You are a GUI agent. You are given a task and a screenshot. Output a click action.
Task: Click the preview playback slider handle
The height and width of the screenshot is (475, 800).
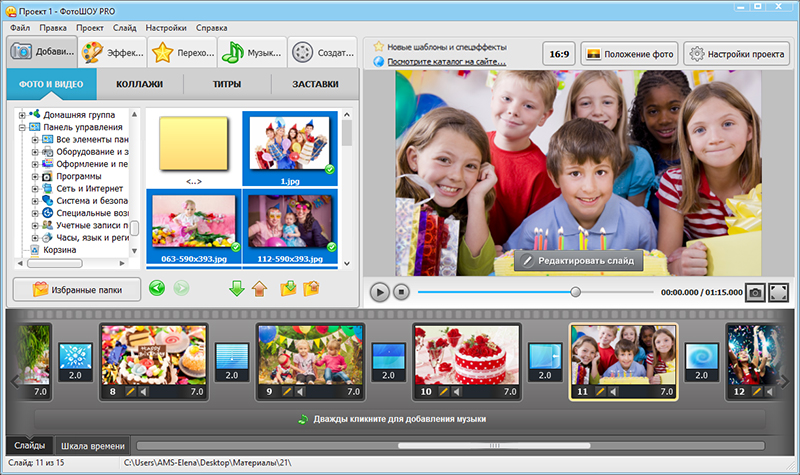point(576,292)
